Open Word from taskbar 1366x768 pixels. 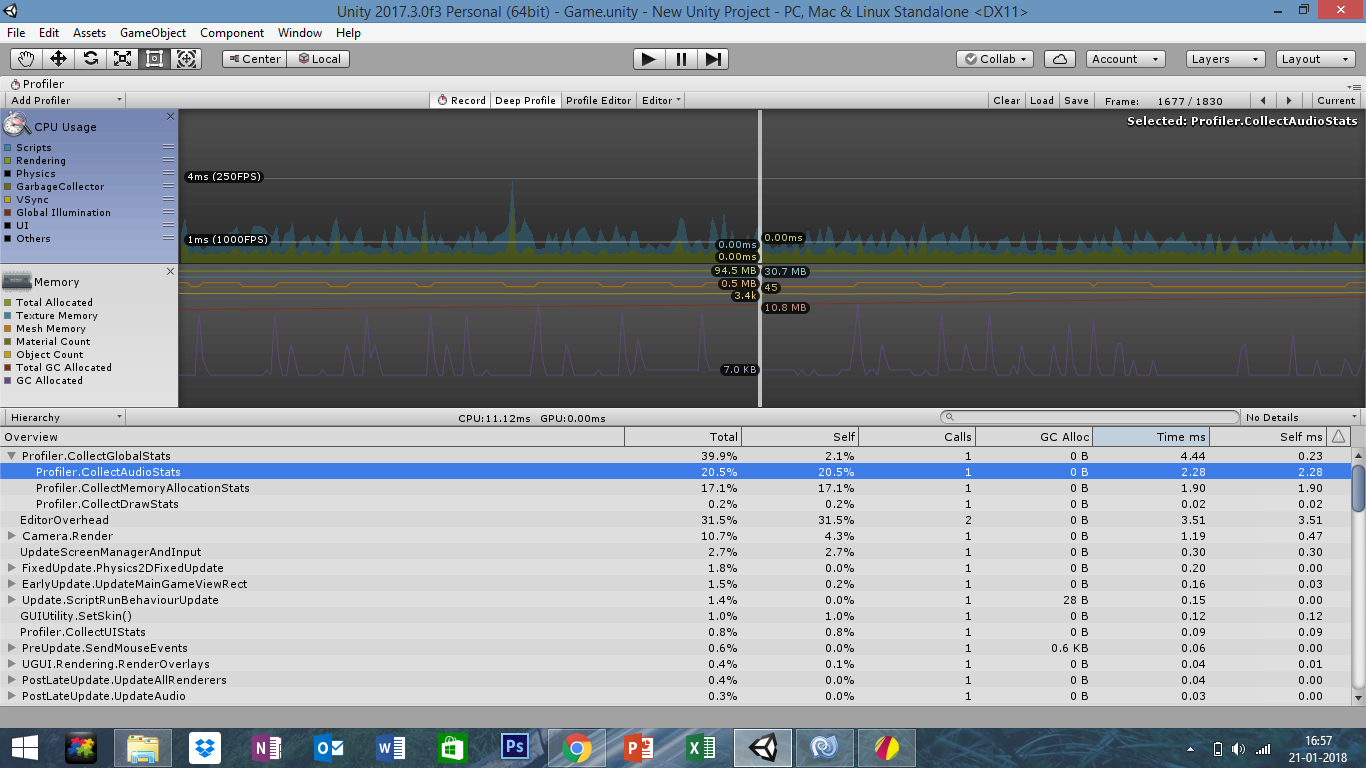pyautogui.click(x=391, y=747)
